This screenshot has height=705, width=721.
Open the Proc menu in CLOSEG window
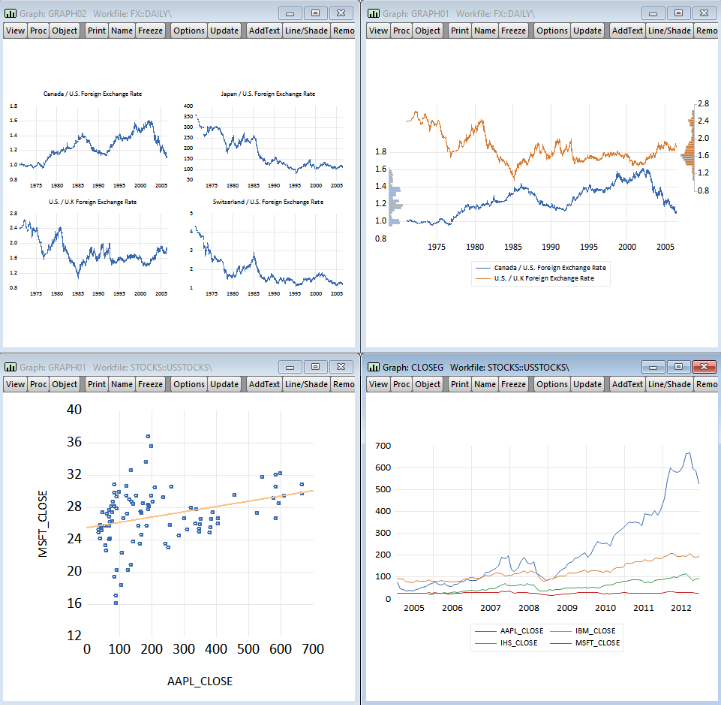click(401, 384)
